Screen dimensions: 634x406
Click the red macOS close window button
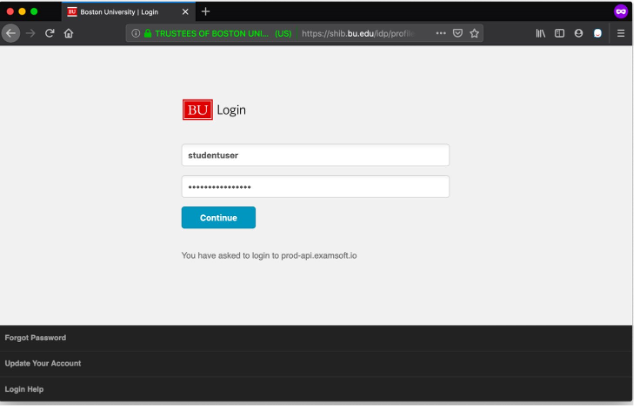pos(10,11)
